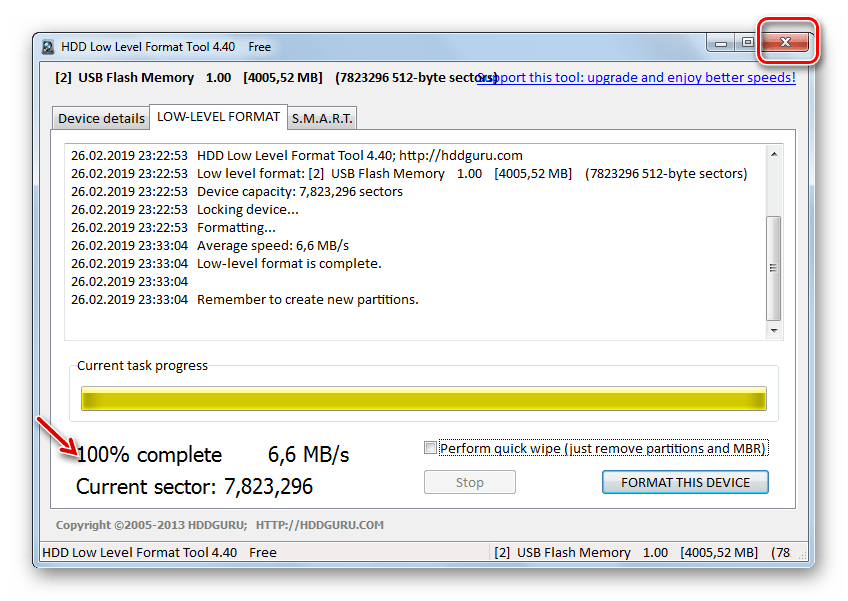Open the HTTP://HDDGURU.COM copyright link
This screenshot has width=848, height=601.
tap(319, 525)
